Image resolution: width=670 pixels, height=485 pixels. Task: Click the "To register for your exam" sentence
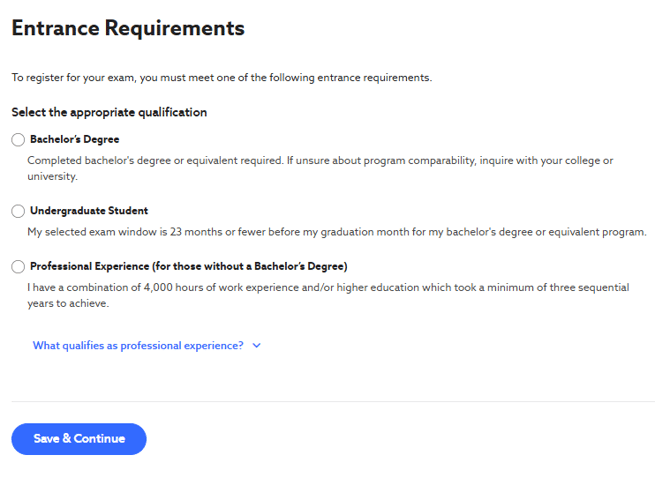coord(222,78)
